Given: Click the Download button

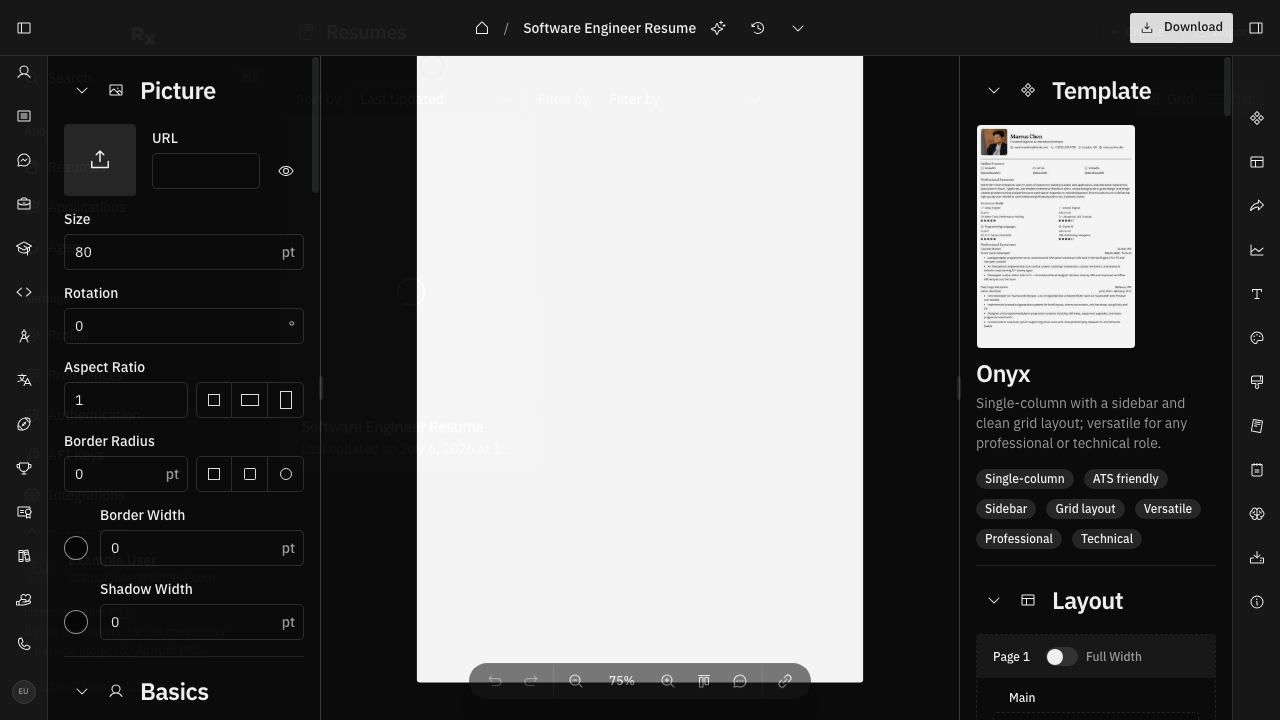Looking at the screenshot, I should (x=1181, y=28).
